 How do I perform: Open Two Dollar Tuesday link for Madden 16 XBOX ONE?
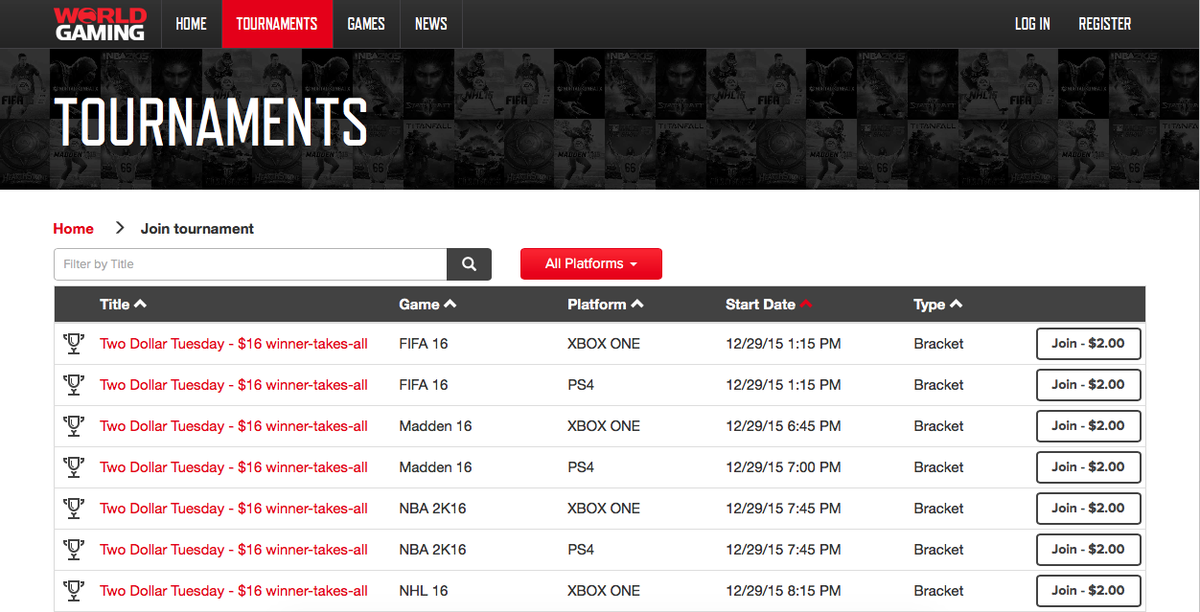[x=234, y=426]
